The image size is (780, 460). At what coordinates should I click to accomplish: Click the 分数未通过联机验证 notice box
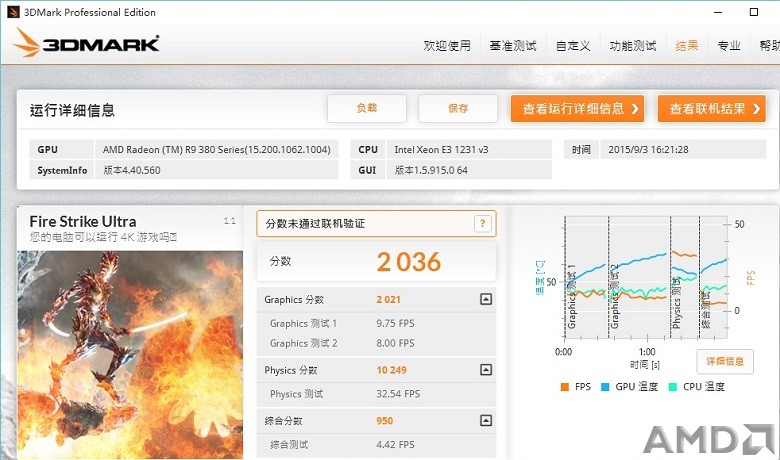tap(376, 224)
